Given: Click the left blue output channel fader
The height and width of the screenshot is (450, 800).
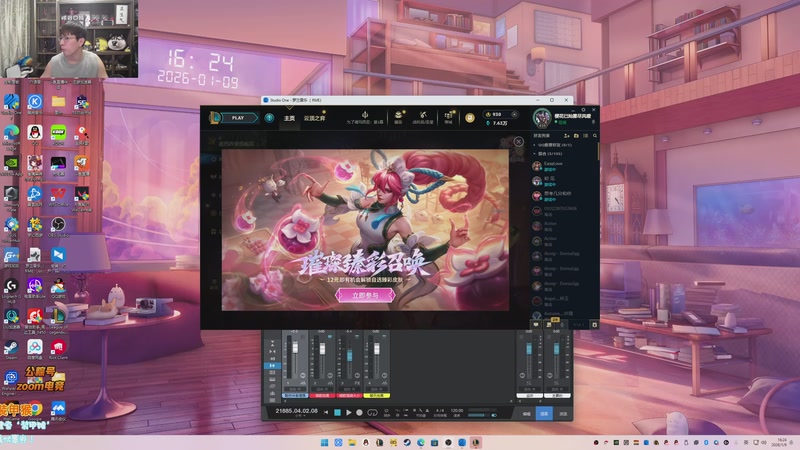Looking at the screenshot, I should pos(529,348).
